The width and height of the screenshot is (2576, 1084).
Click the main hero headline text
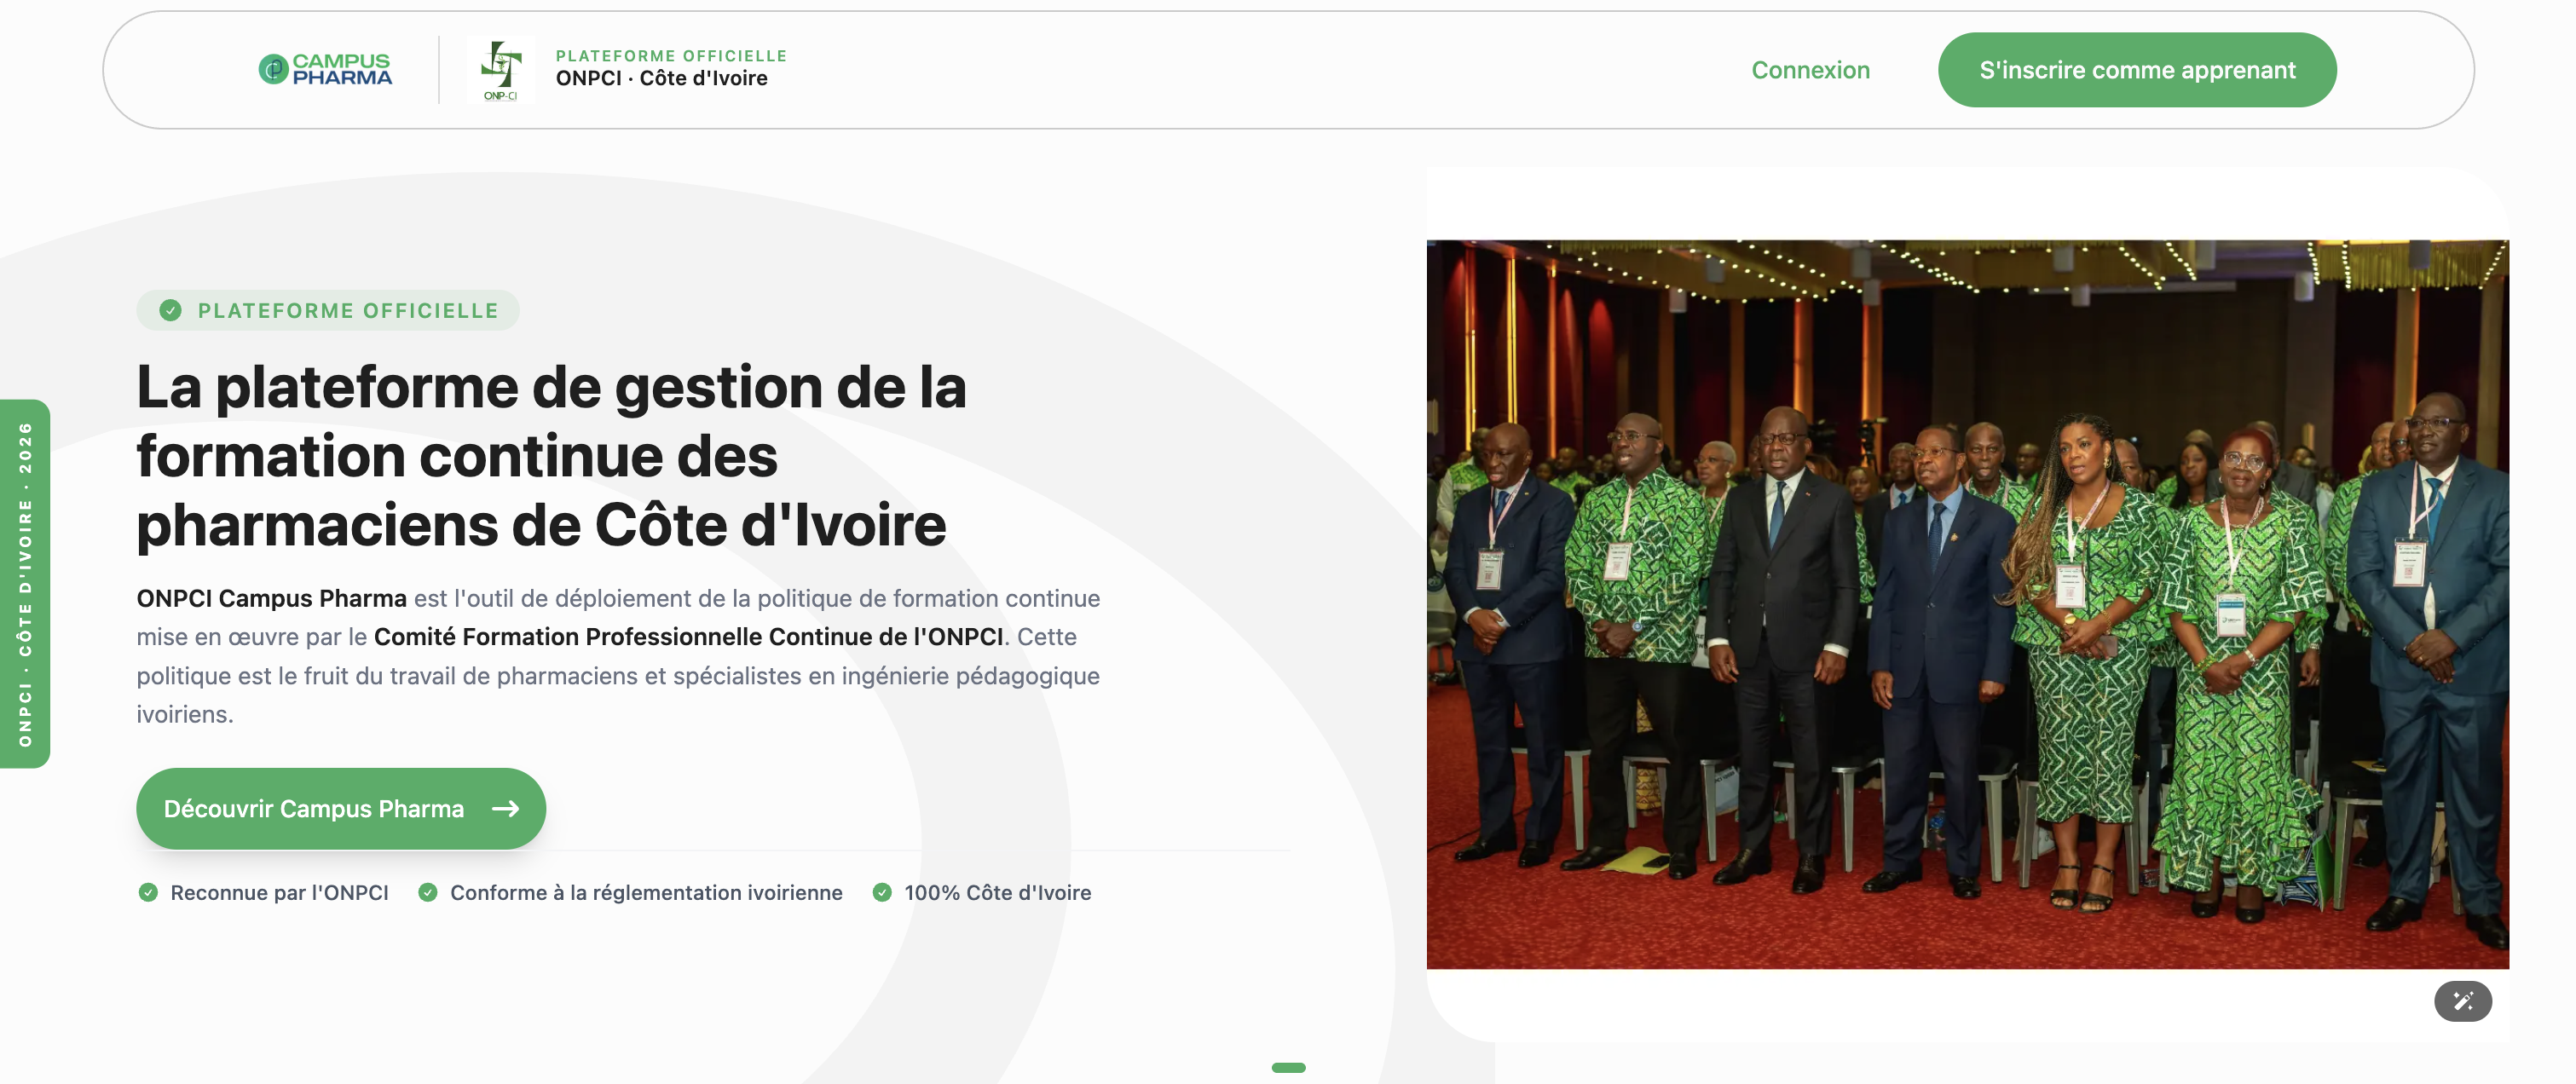click(551, 456)
